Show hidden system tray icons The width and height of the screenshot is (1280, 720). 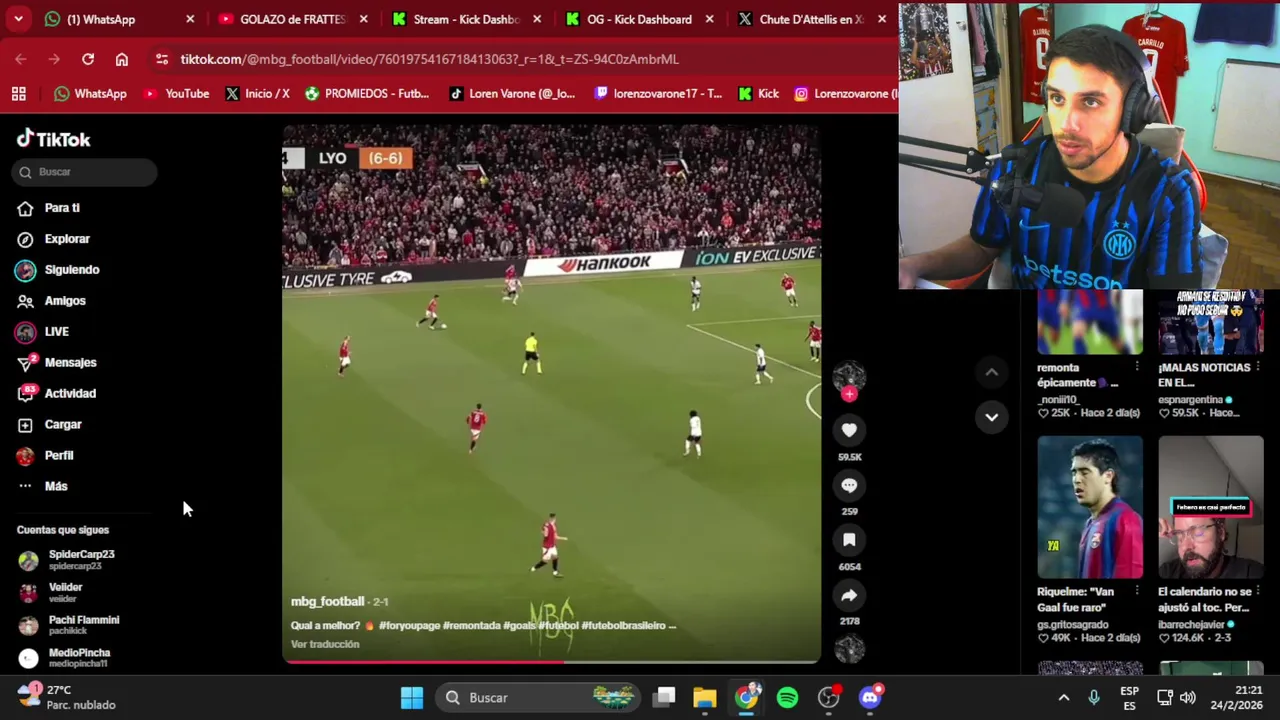tap(1063, 698)
